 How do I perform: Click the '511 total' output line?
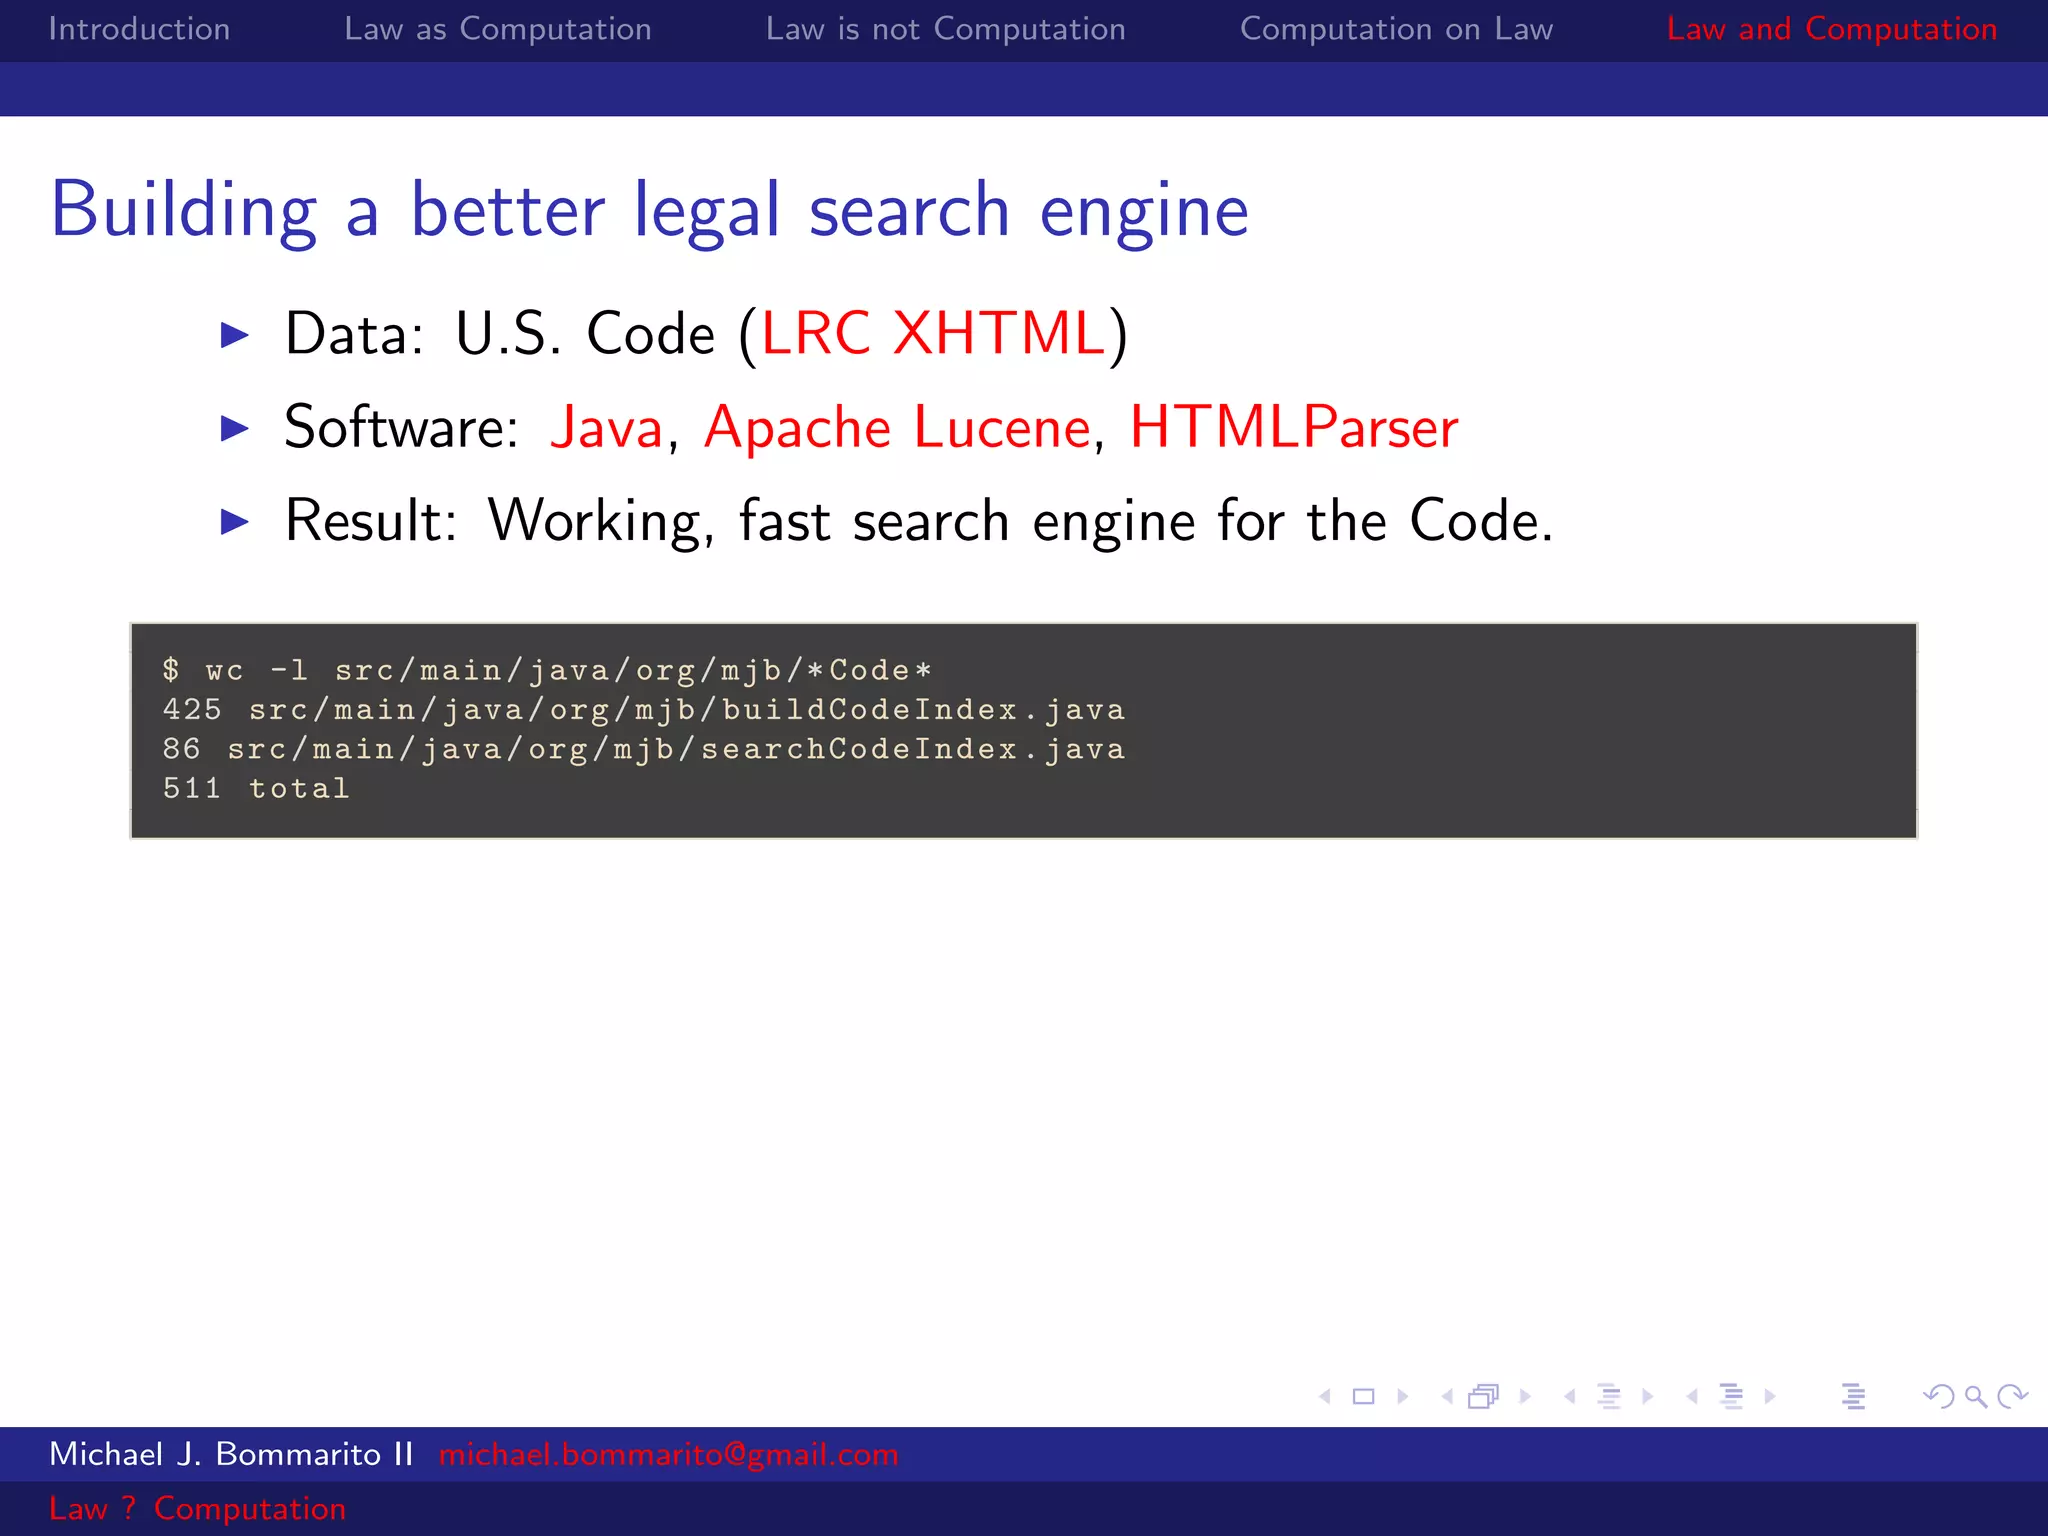[x=256, y=789]
